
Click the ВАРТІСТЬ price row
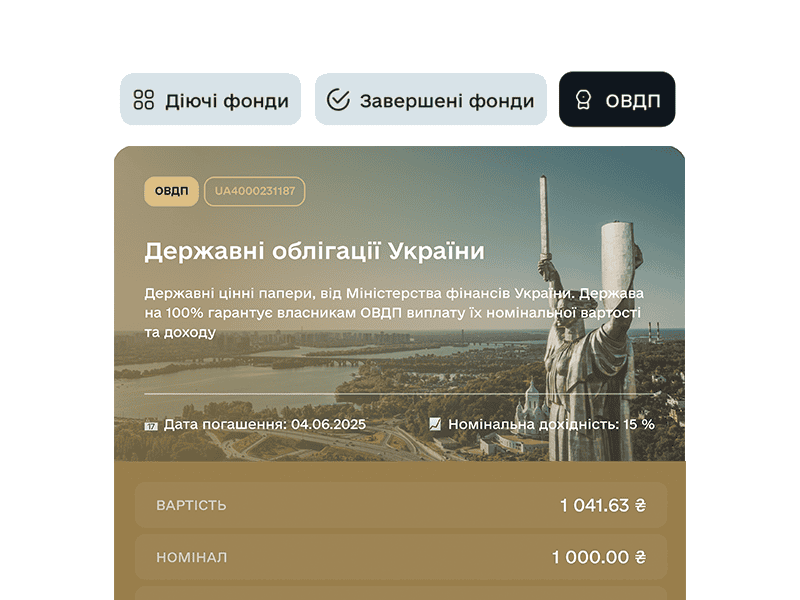[x=401, y=505]
